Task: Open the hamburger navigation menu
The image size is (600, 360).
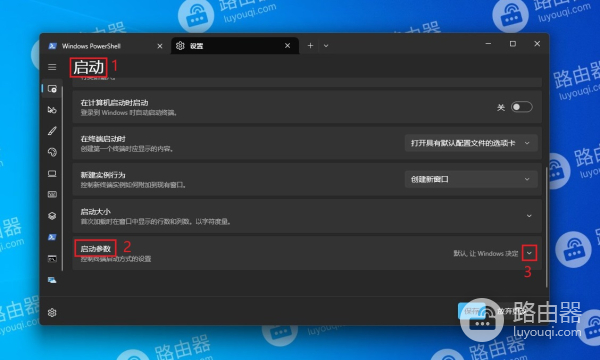Action: point(52,67)
